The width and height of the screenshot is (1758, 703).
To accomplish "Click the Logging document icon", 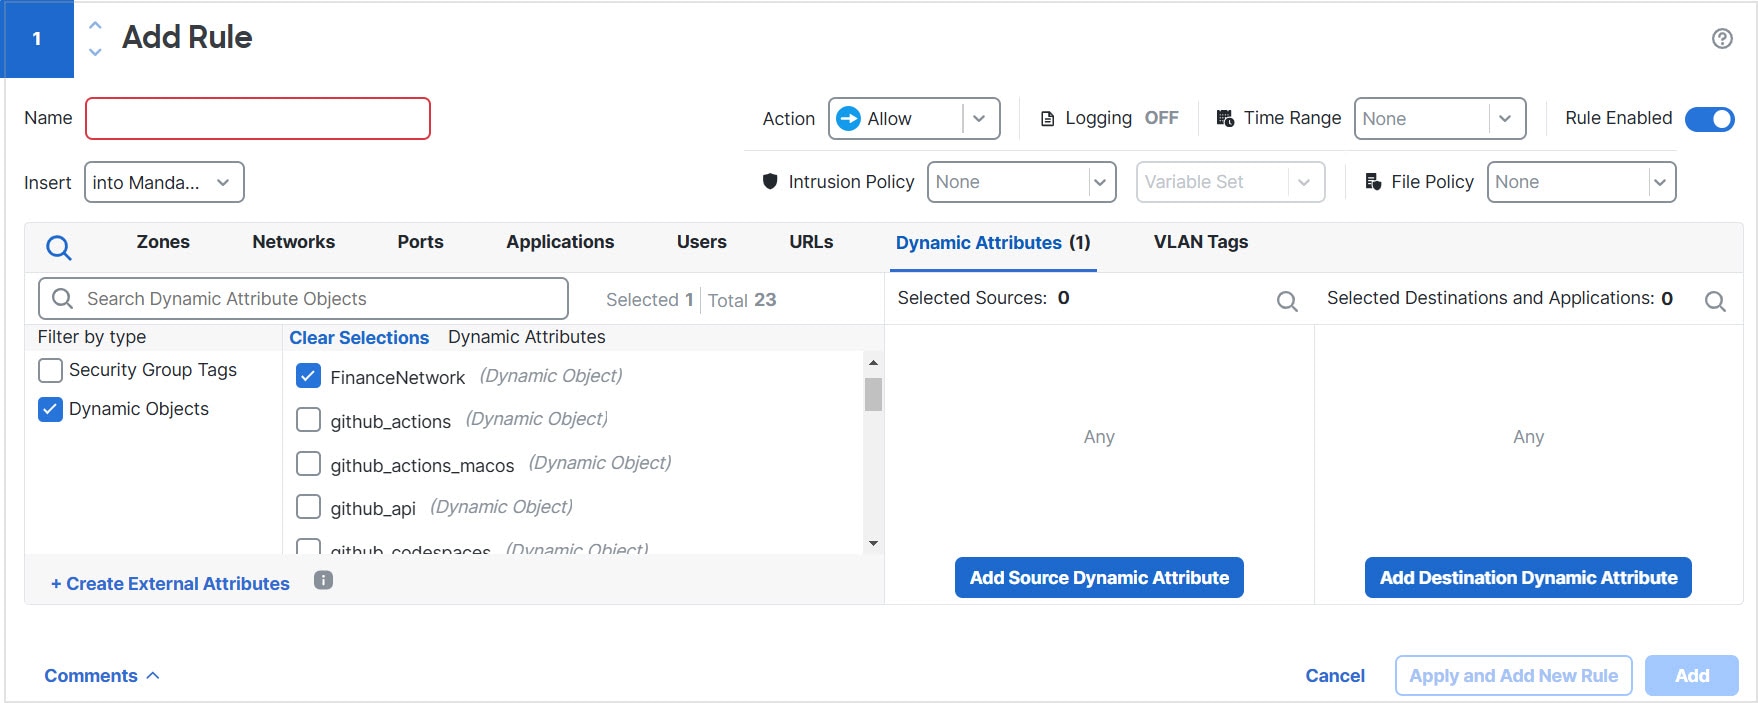I will tap(1047, 119).
